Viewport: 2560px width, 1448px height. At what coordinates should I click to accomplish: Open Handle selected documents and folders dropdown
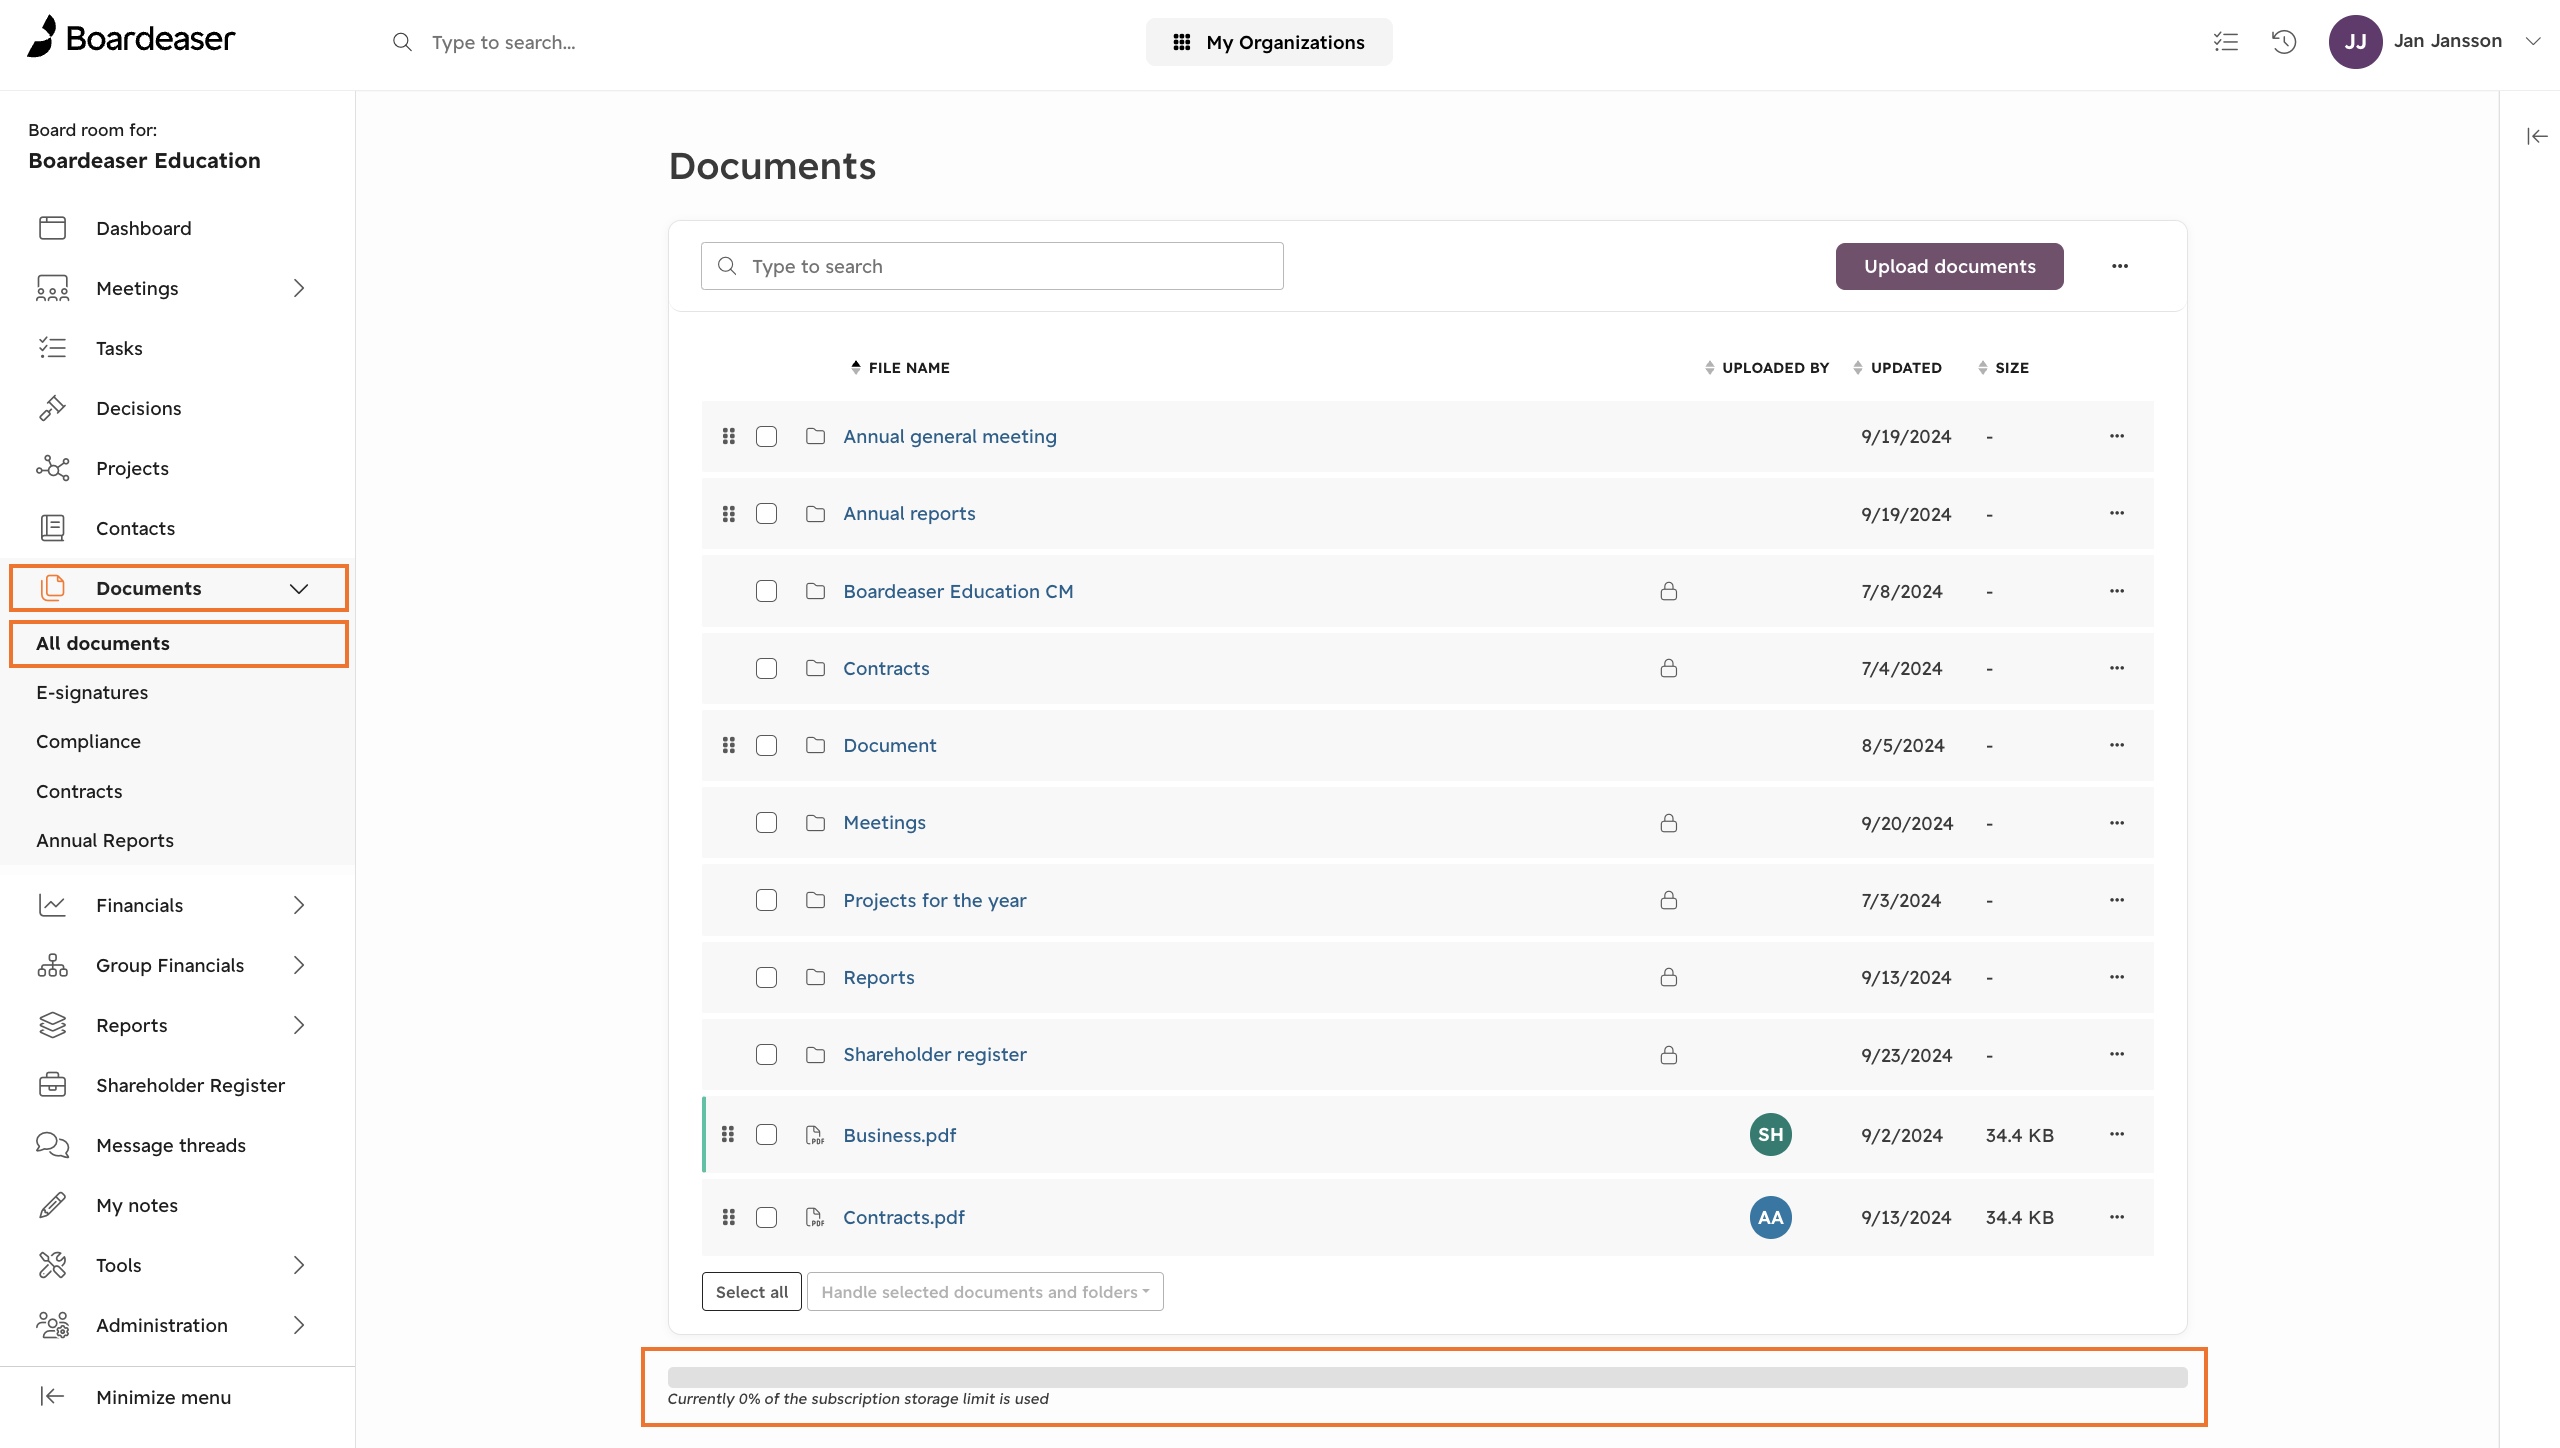coord(985,1292)
